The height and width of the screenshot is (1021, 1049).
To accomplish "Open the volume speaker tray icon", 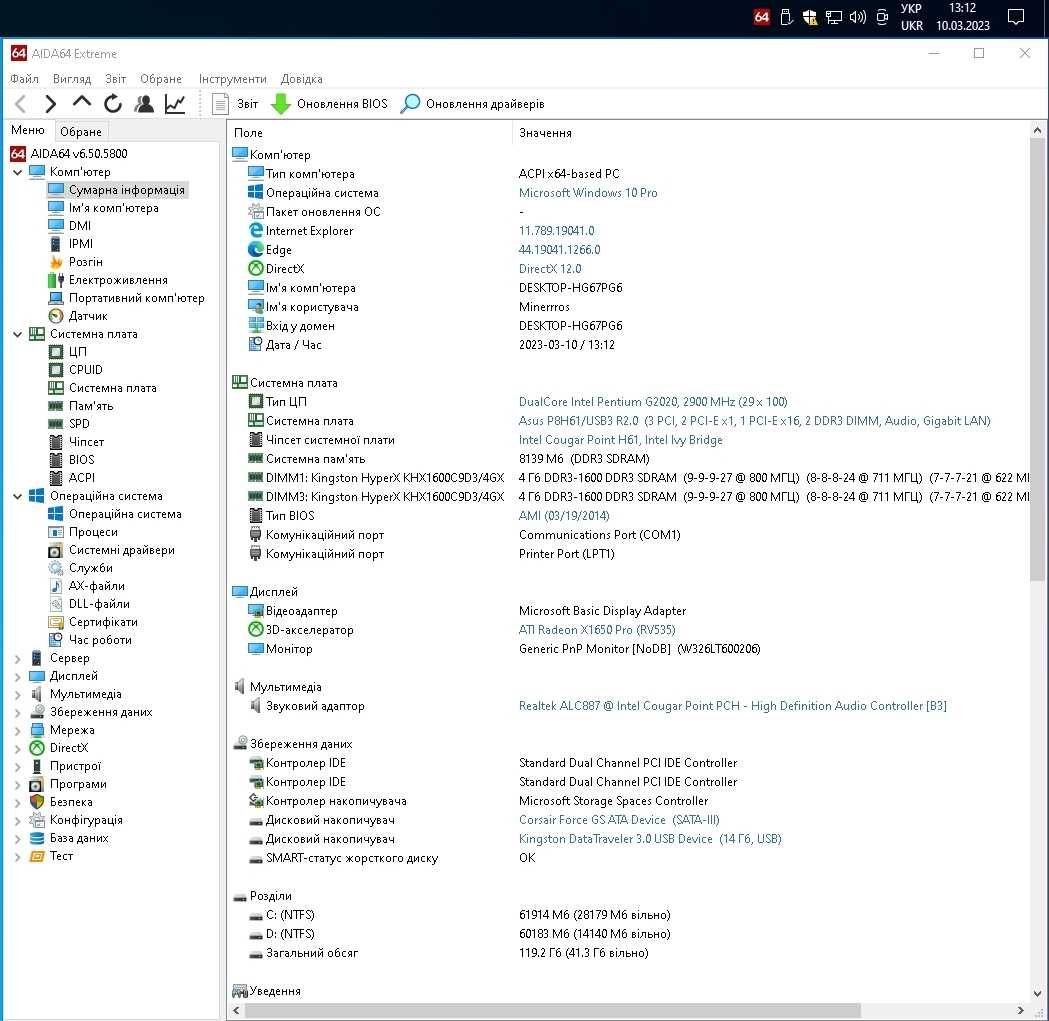I will 858,17.
